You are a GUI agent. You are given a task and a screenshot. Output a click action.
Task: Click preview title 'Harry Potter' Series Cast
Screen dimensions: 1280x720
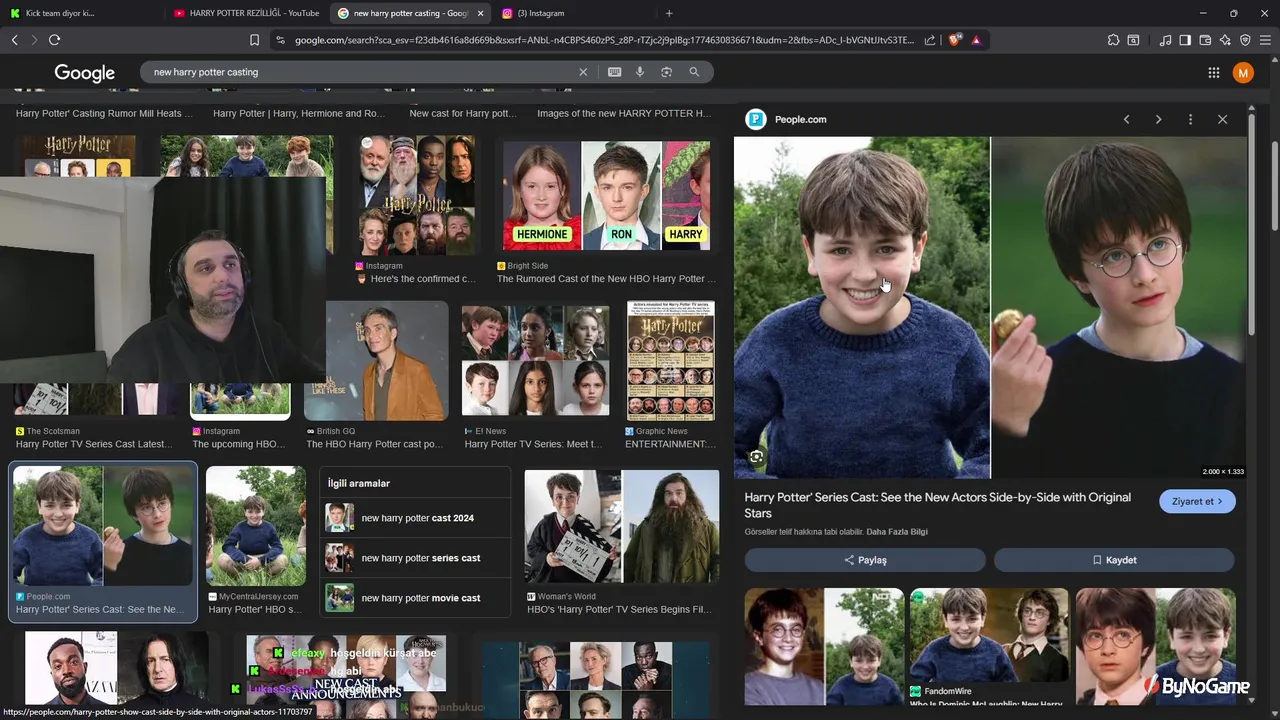[x=937, y=505]
